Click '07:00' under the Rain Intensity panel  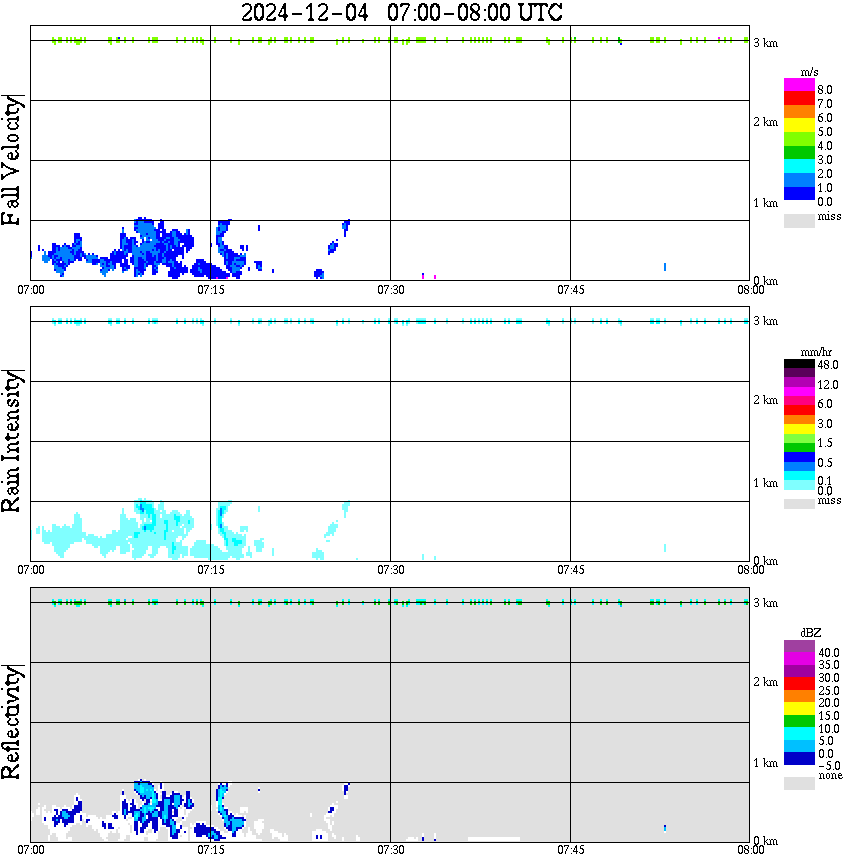[31, 570]
